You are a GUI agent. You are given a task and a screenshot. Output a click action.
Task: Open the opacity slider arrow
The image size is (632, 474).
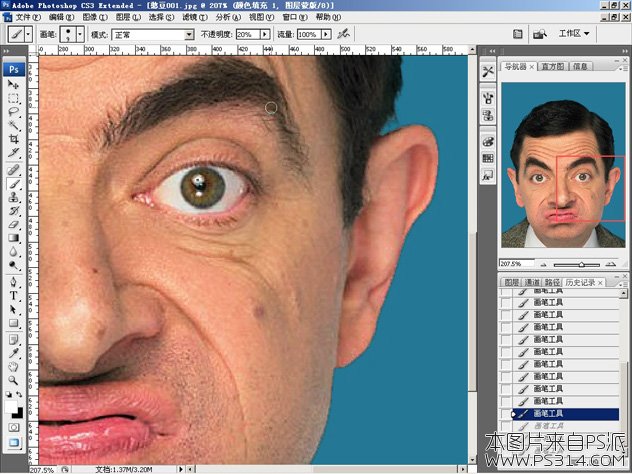coord(265,35)
